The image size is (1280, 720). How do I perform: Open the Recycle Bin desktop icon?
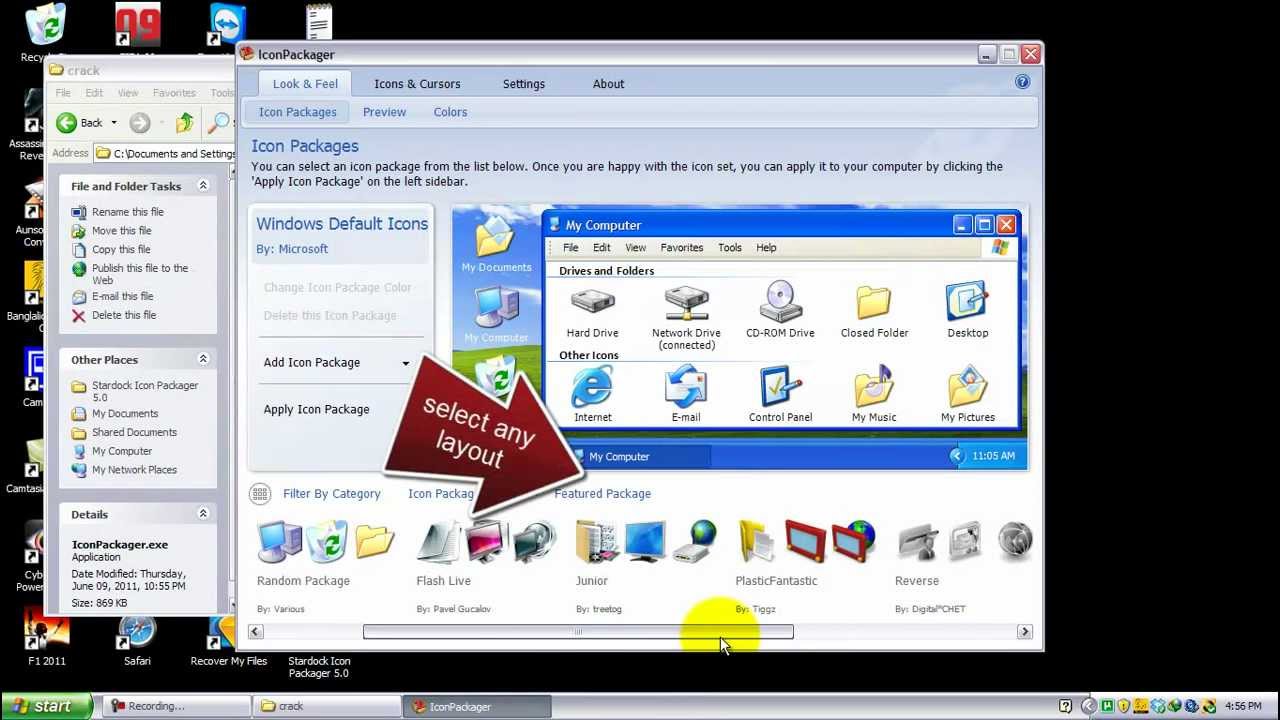44,33
